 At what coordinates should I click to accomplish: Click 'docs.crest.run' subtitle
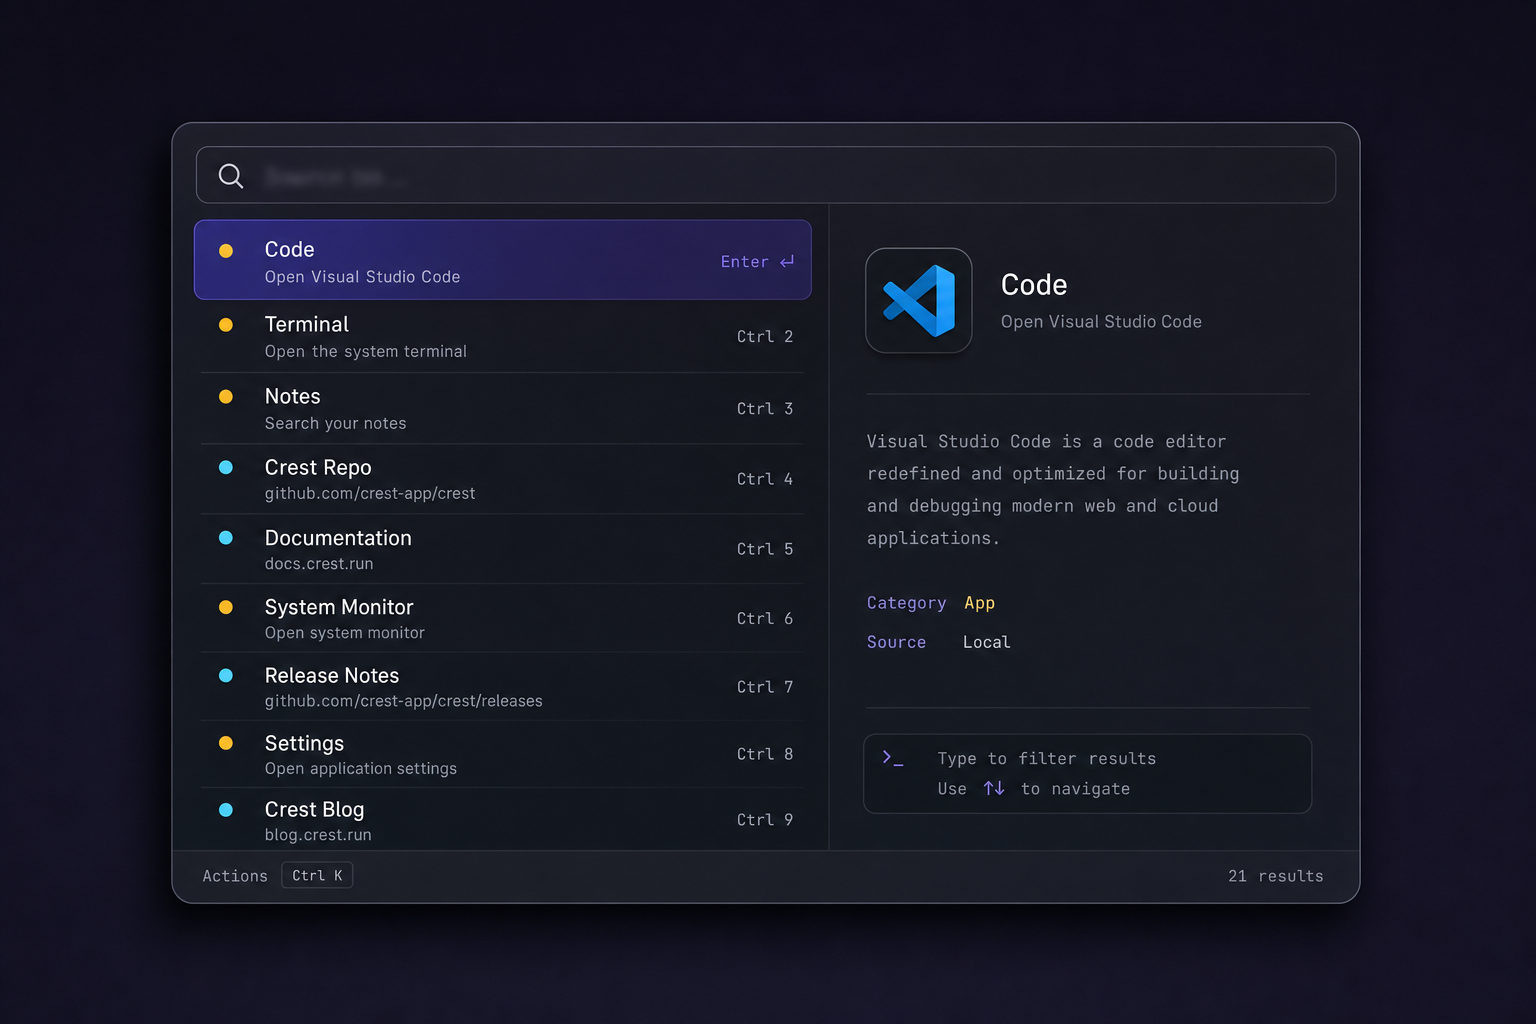pyautogui.click(x=319, y=564)
